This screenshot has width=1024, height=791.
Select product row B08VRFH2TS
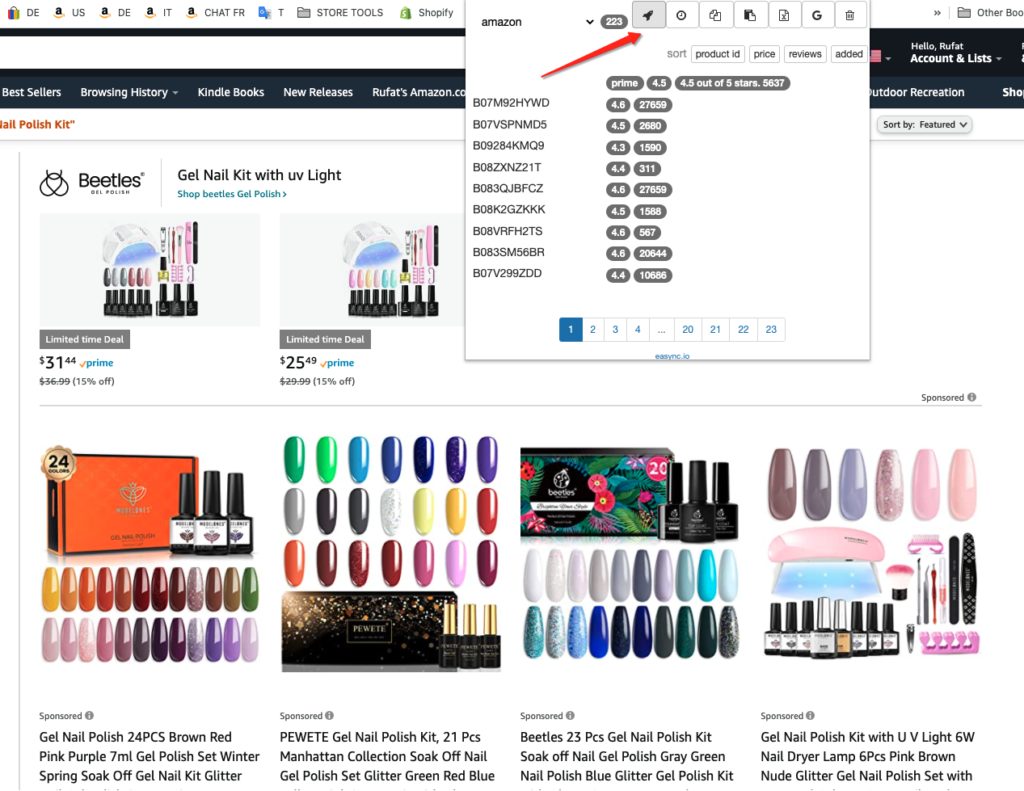click(x=507, y=231)
